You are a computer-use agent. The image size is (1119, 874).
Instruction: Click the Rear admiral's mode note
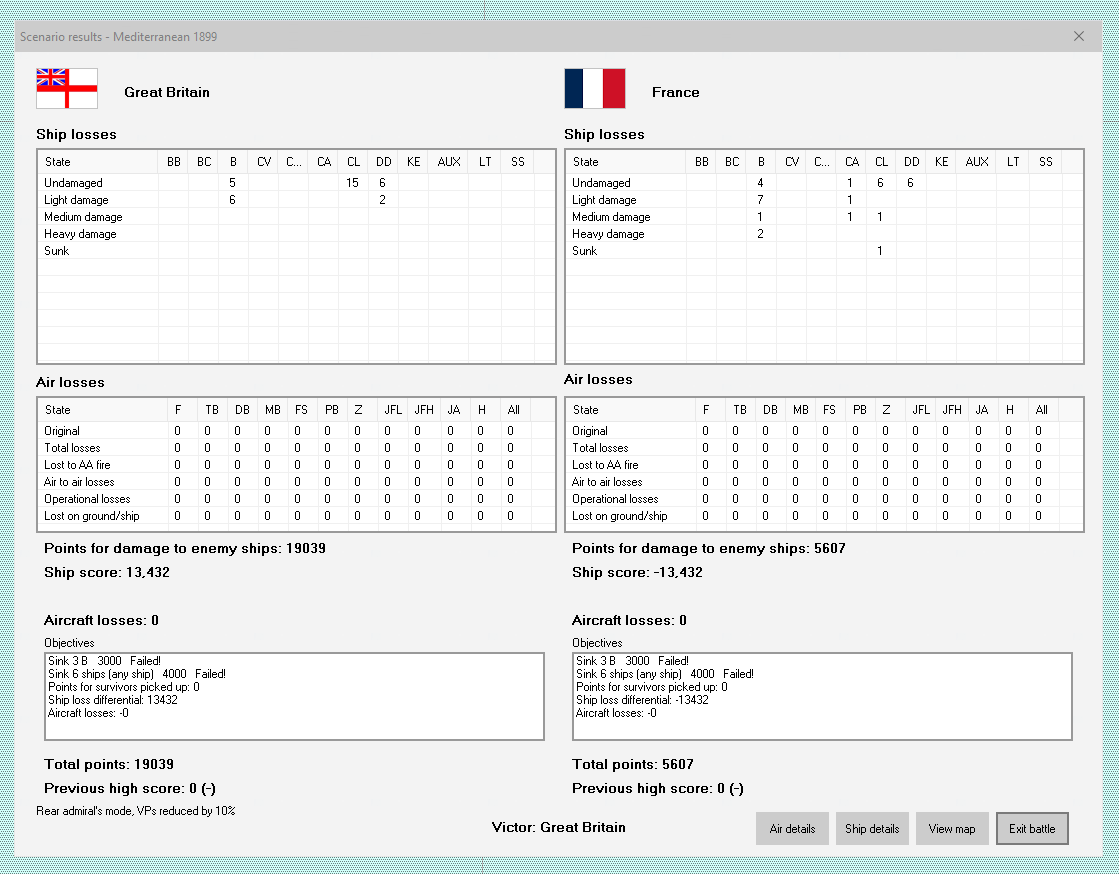tap(136, 811)
